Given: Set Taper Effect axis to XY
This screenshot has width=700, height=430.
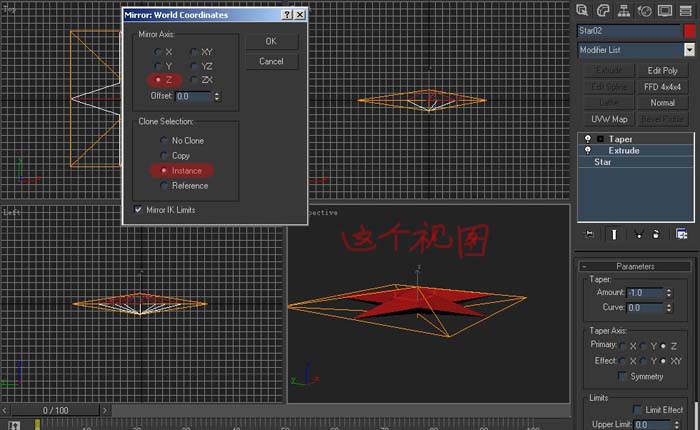Looking at the screenshot, I should [663, 361].
